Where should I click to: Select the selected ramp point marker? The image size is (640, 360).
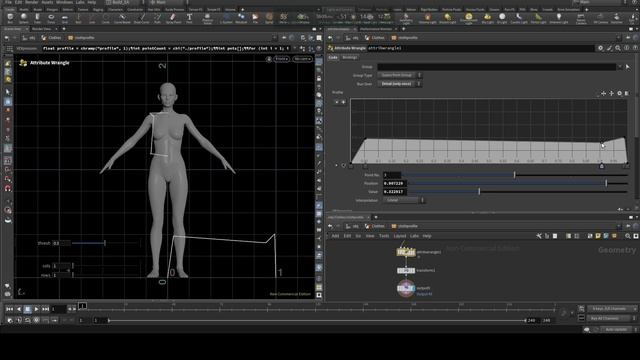point(601,166)
